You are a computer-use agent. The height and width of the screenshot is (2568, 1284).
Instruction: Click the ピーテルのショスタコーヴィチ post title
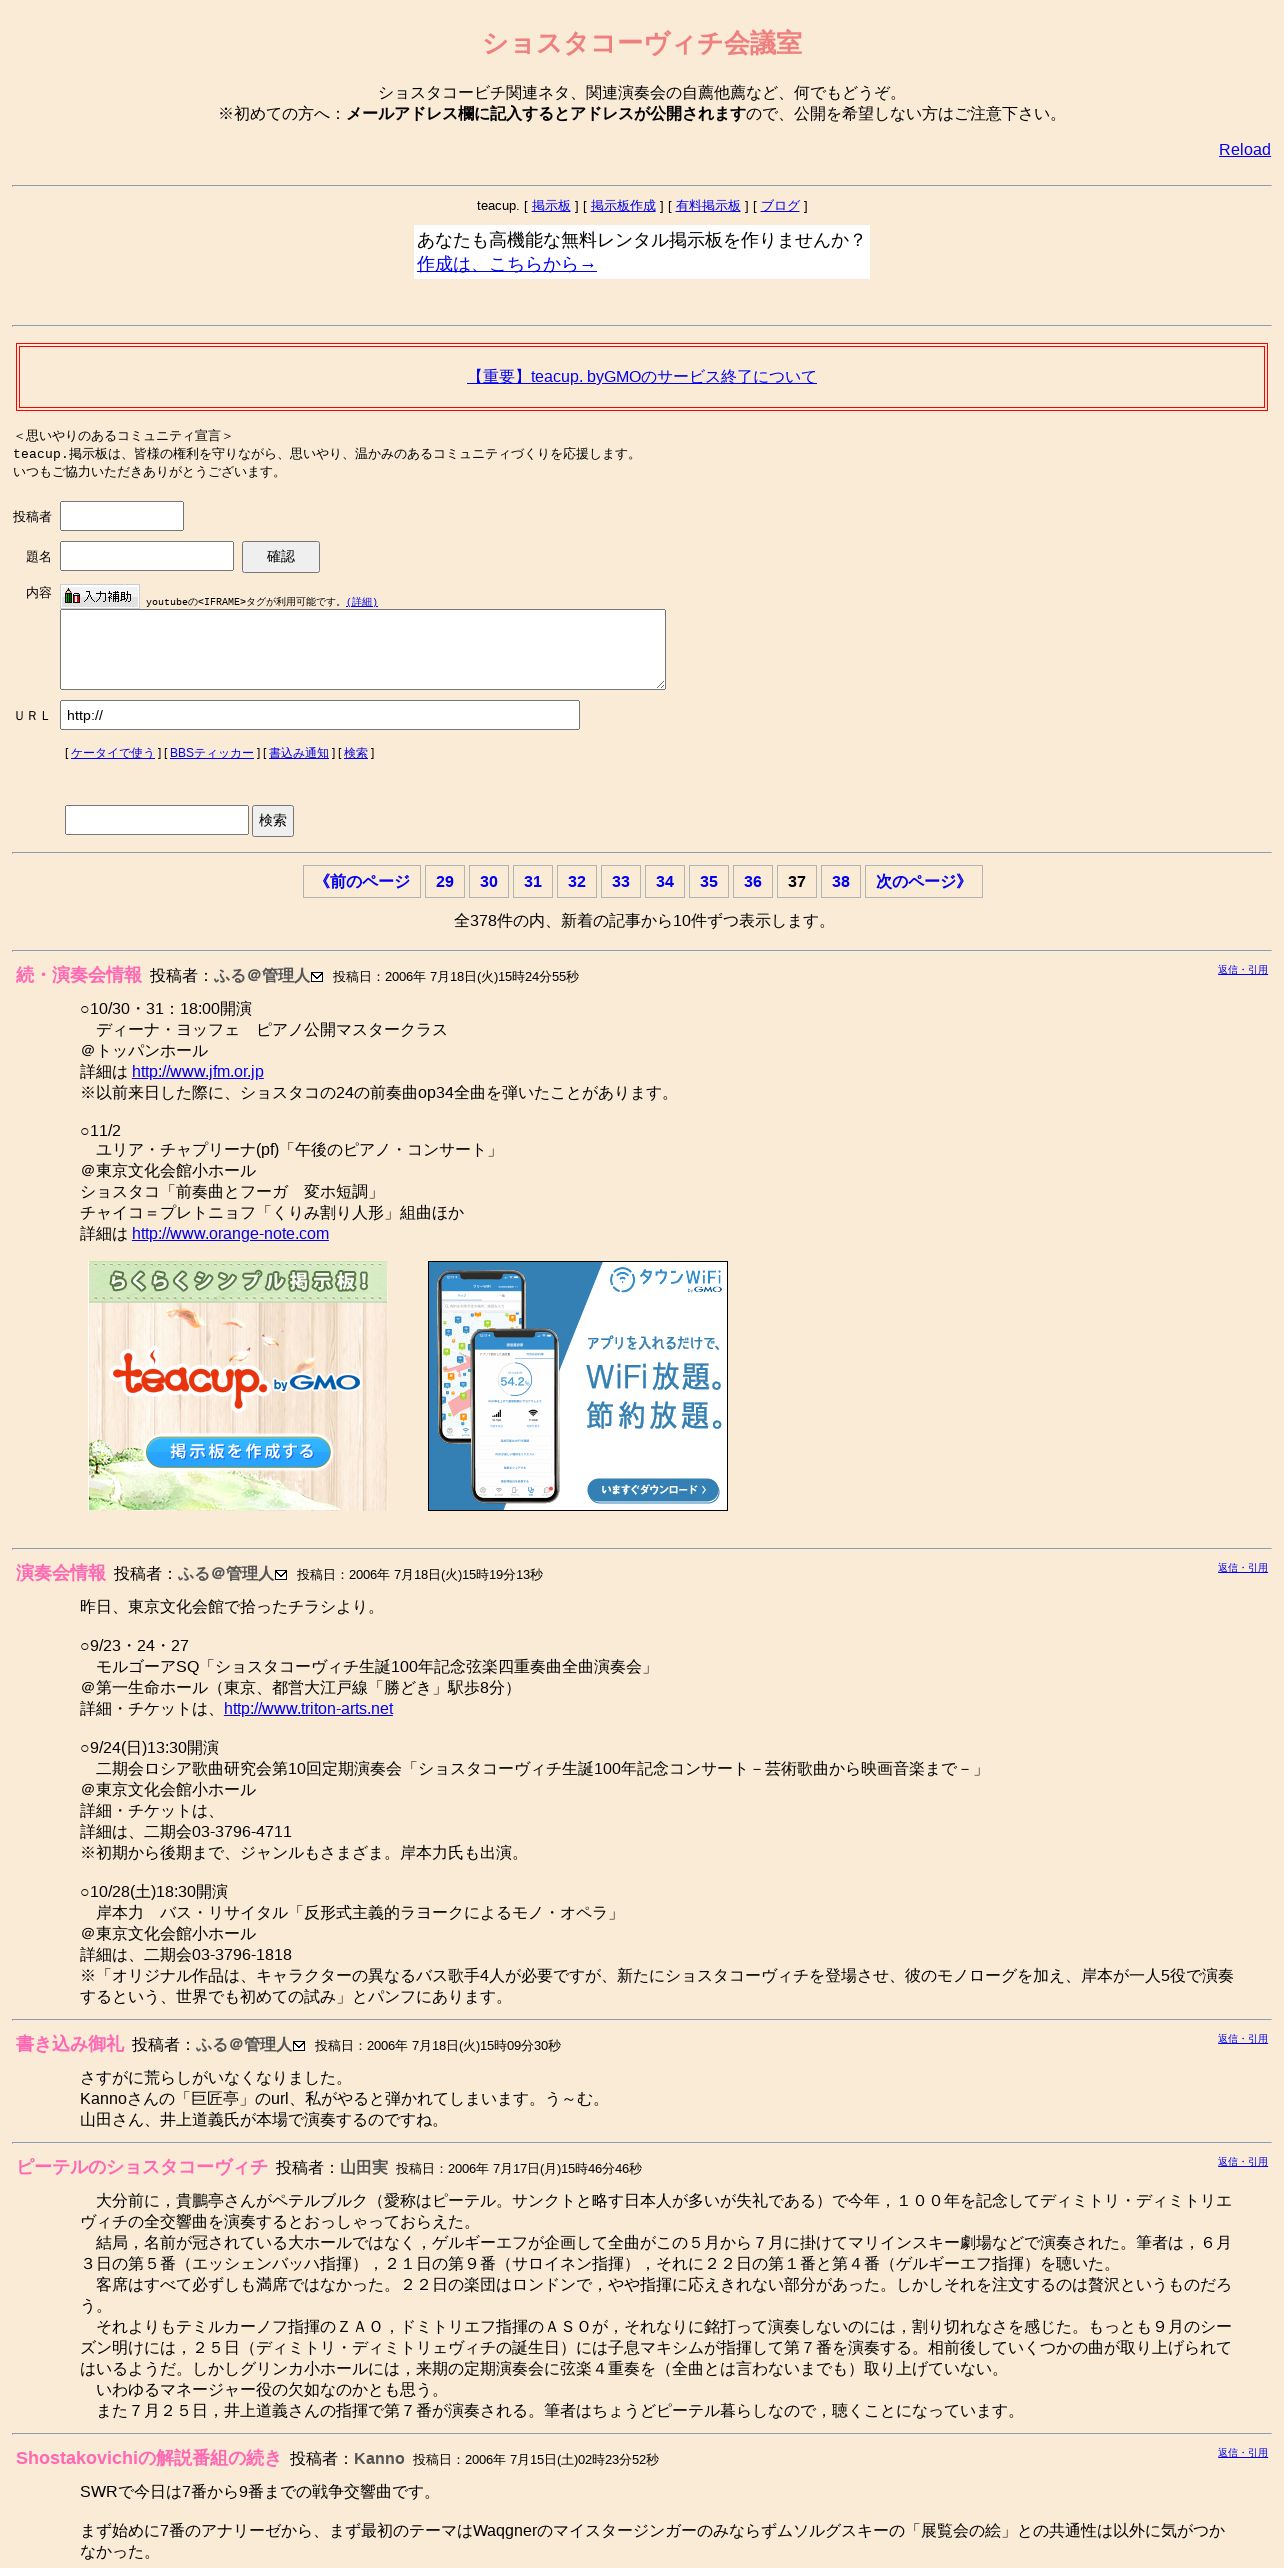point(142,2167)
